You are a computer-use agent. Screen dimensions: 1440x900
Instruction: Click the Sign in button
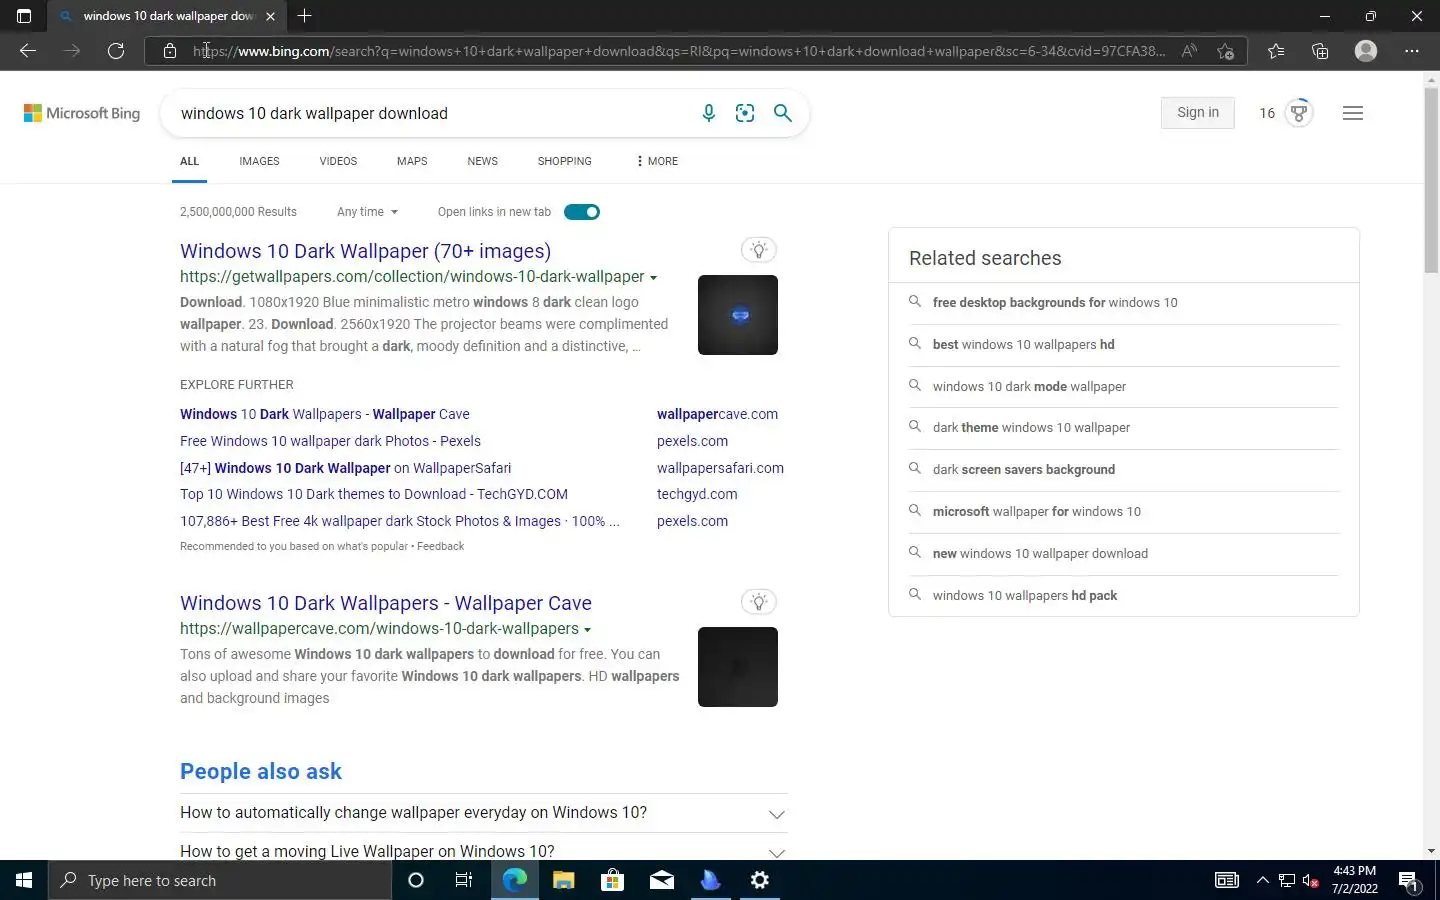click(1198, 113)
